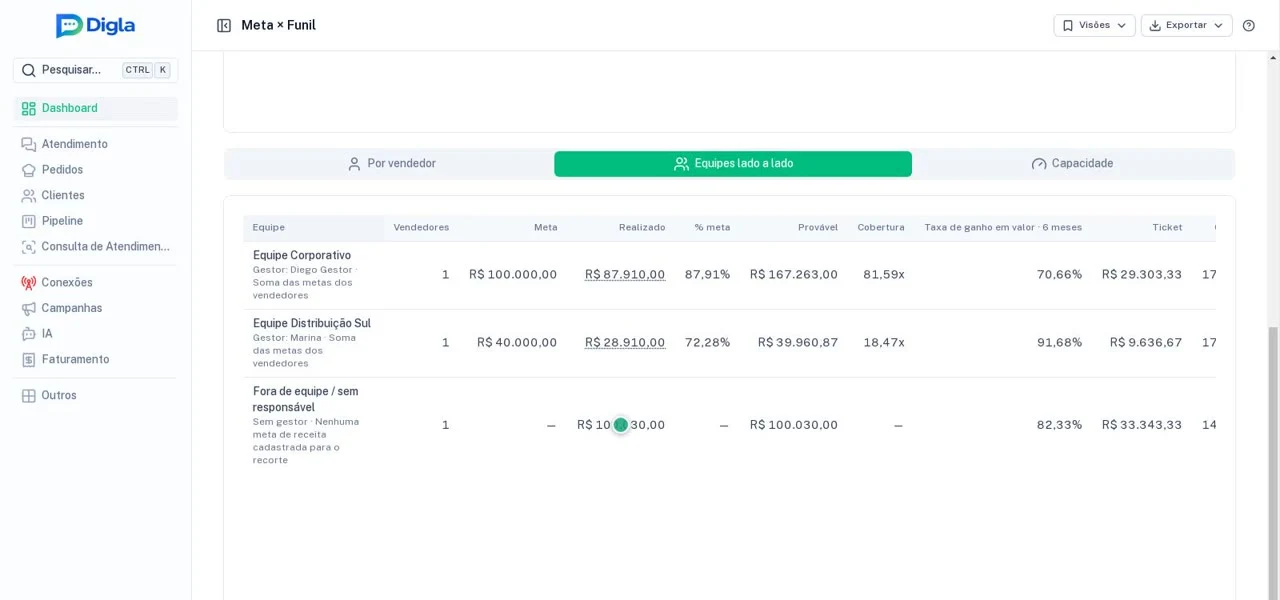This screenshot has width=1280, height=600.
Task: Select the Equipe Distribuição Sul row name
Action: coord(312,324)
